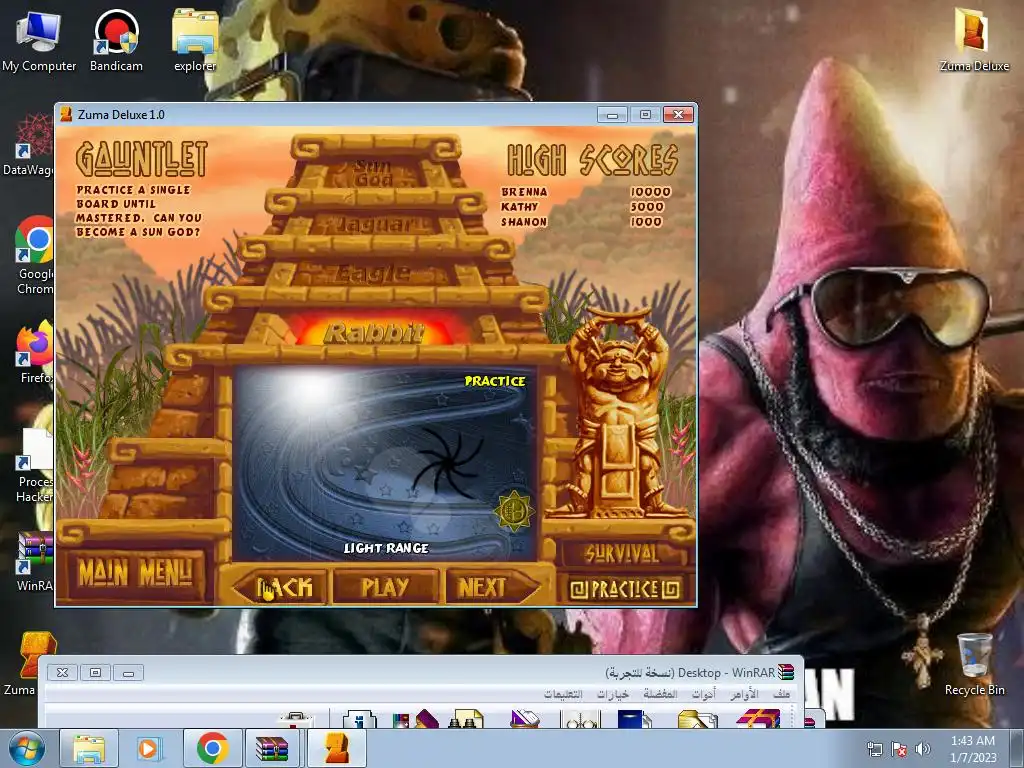This screenshot has height=768, width=1024.
Task: Open the التعليمات menu in WinRAR
Action: [x=563, y=693]
